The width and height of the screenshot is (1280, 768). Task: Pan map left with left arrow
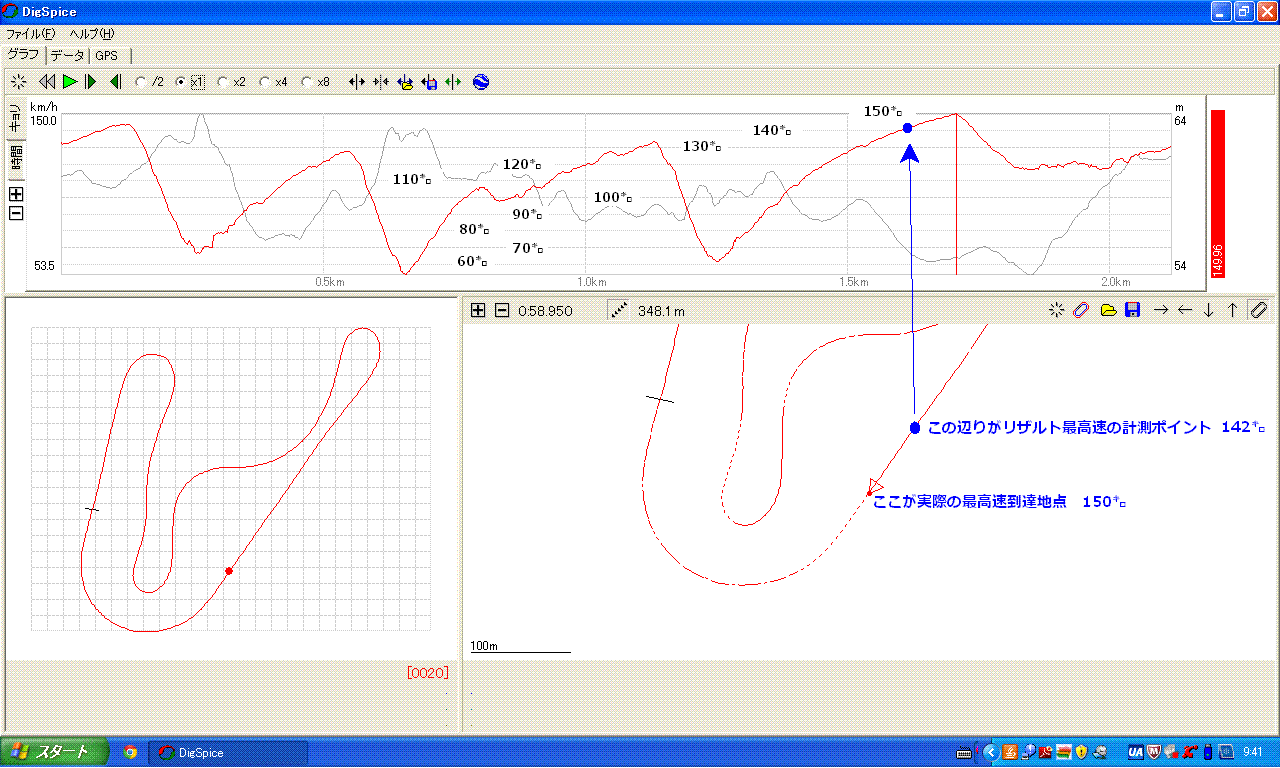(x=1185, y=310)
